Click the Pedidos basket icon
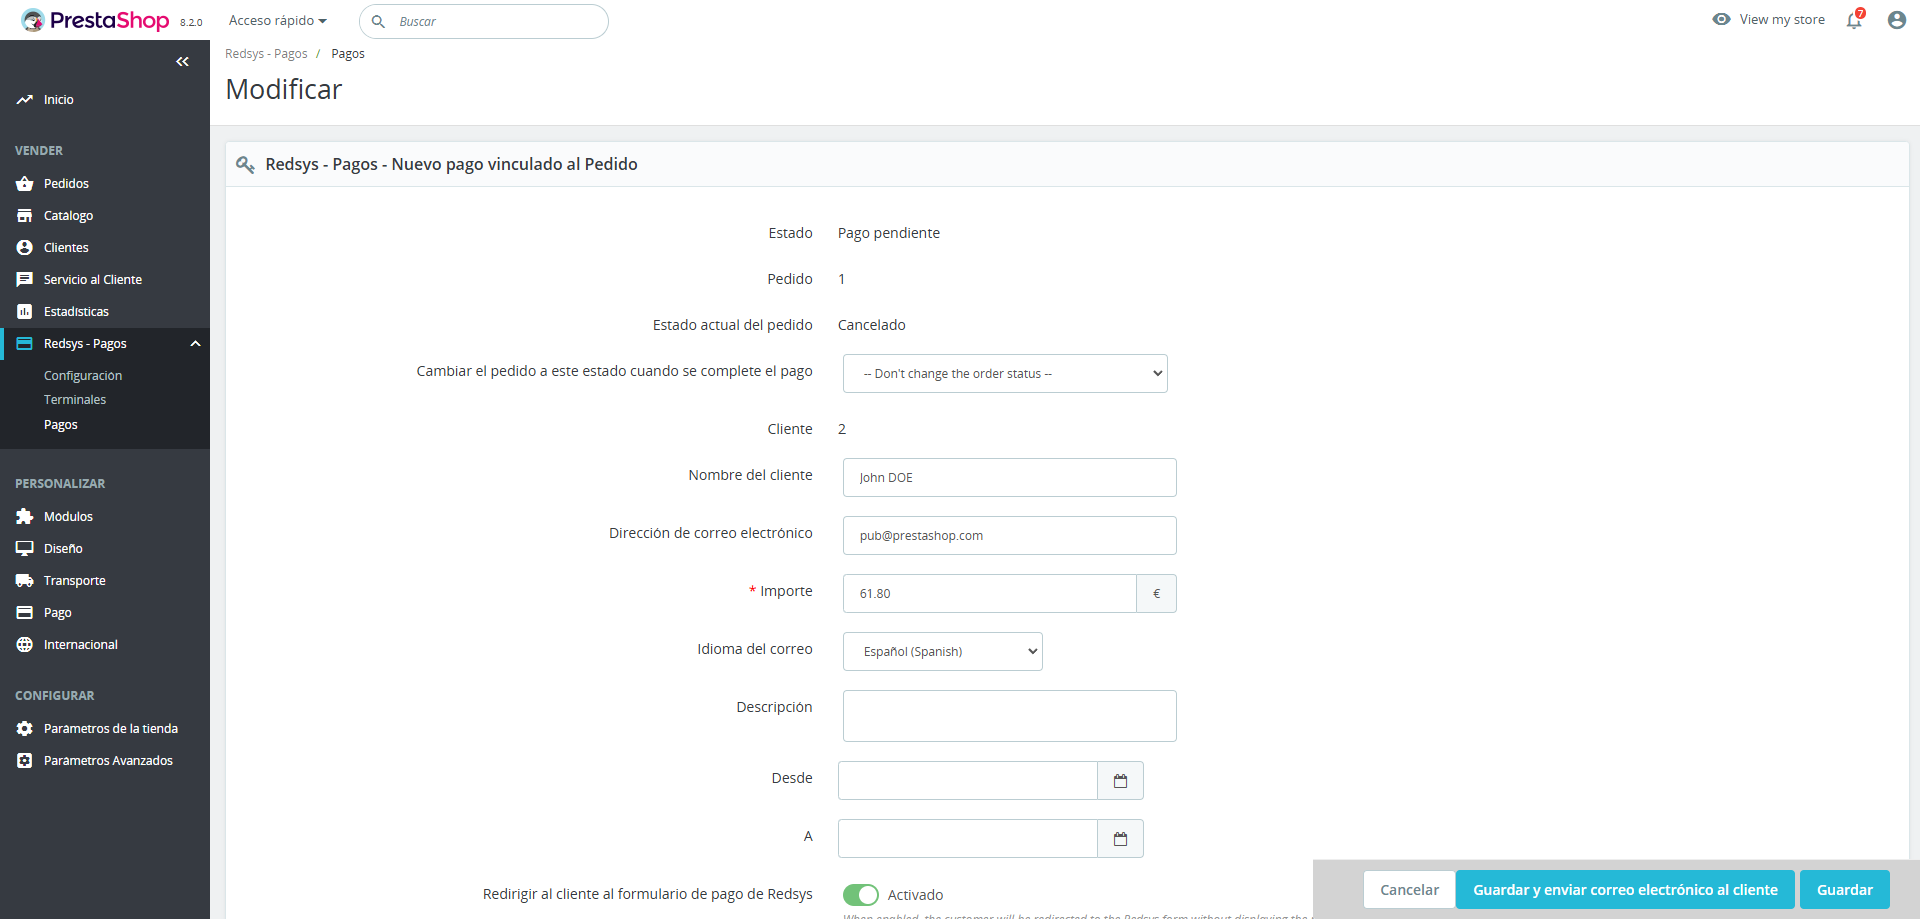The width and height of the screenshot is (1920, 919). click(25, 184)
